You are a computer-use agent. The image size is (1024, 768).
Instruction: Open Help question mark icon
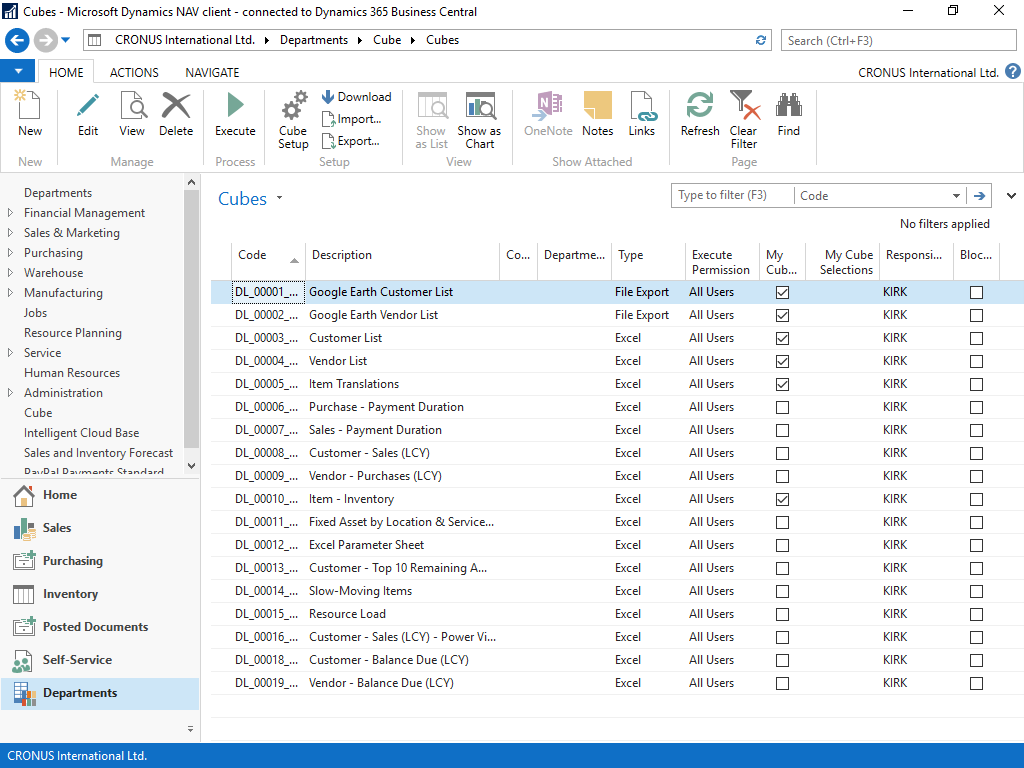click(1013, 72)
